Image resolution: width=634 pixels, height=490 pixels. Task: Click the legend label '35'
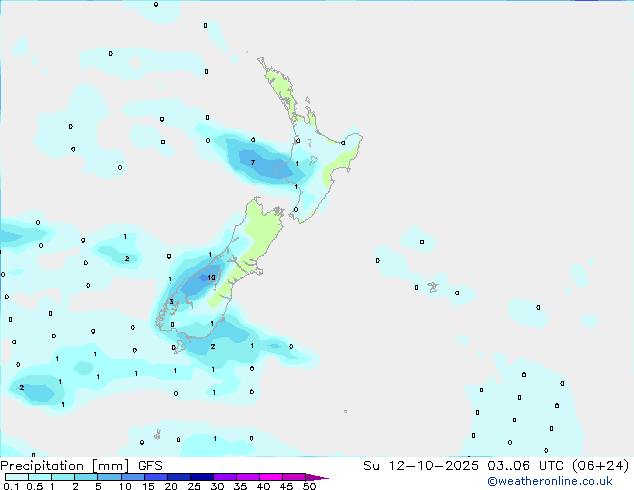pyautogui.click(x=240, y=486)
